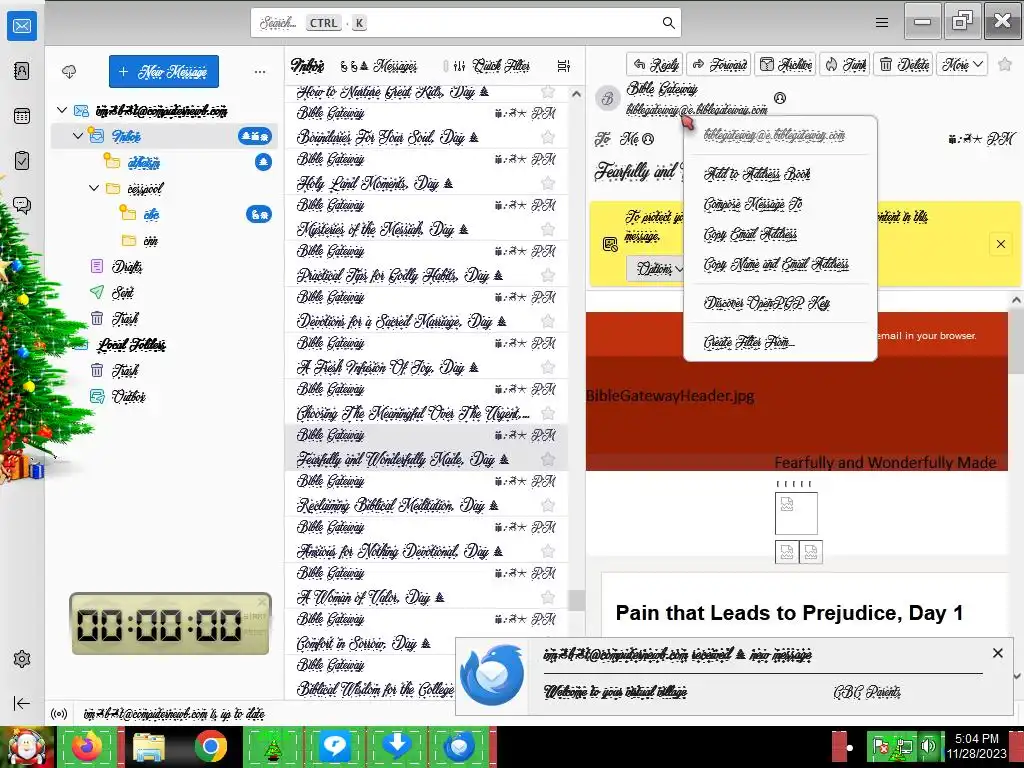Dismiss the yellow remote content notification bar
Viewport: 1024px width, 768px height.
(x=1000, y=244)
